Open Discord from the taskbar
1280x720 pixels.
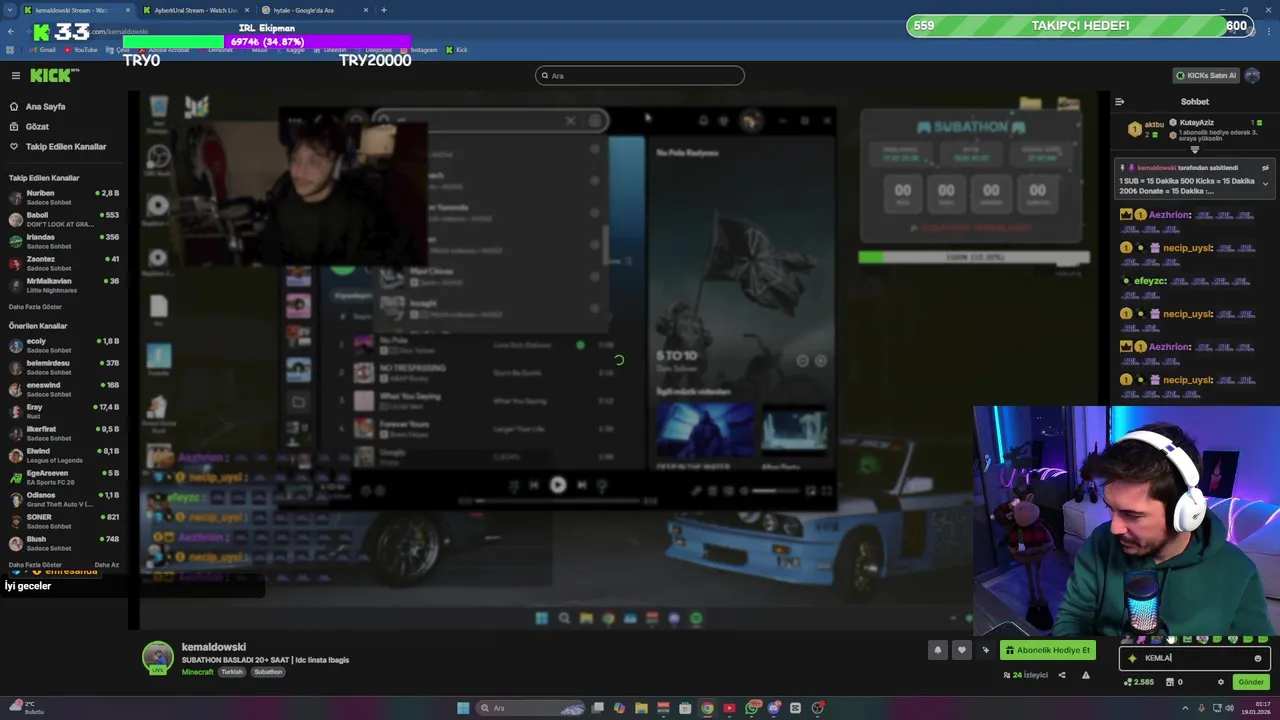774,708
